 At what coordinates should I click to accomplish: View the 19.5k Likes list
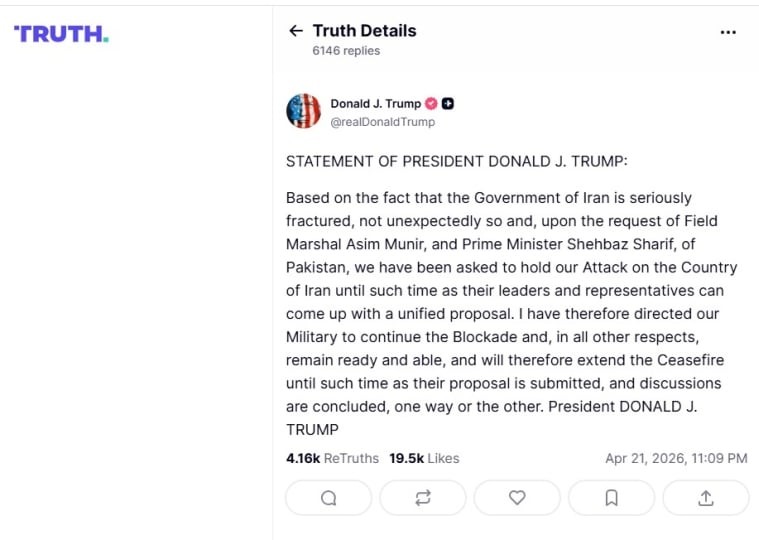coord(424,458)
